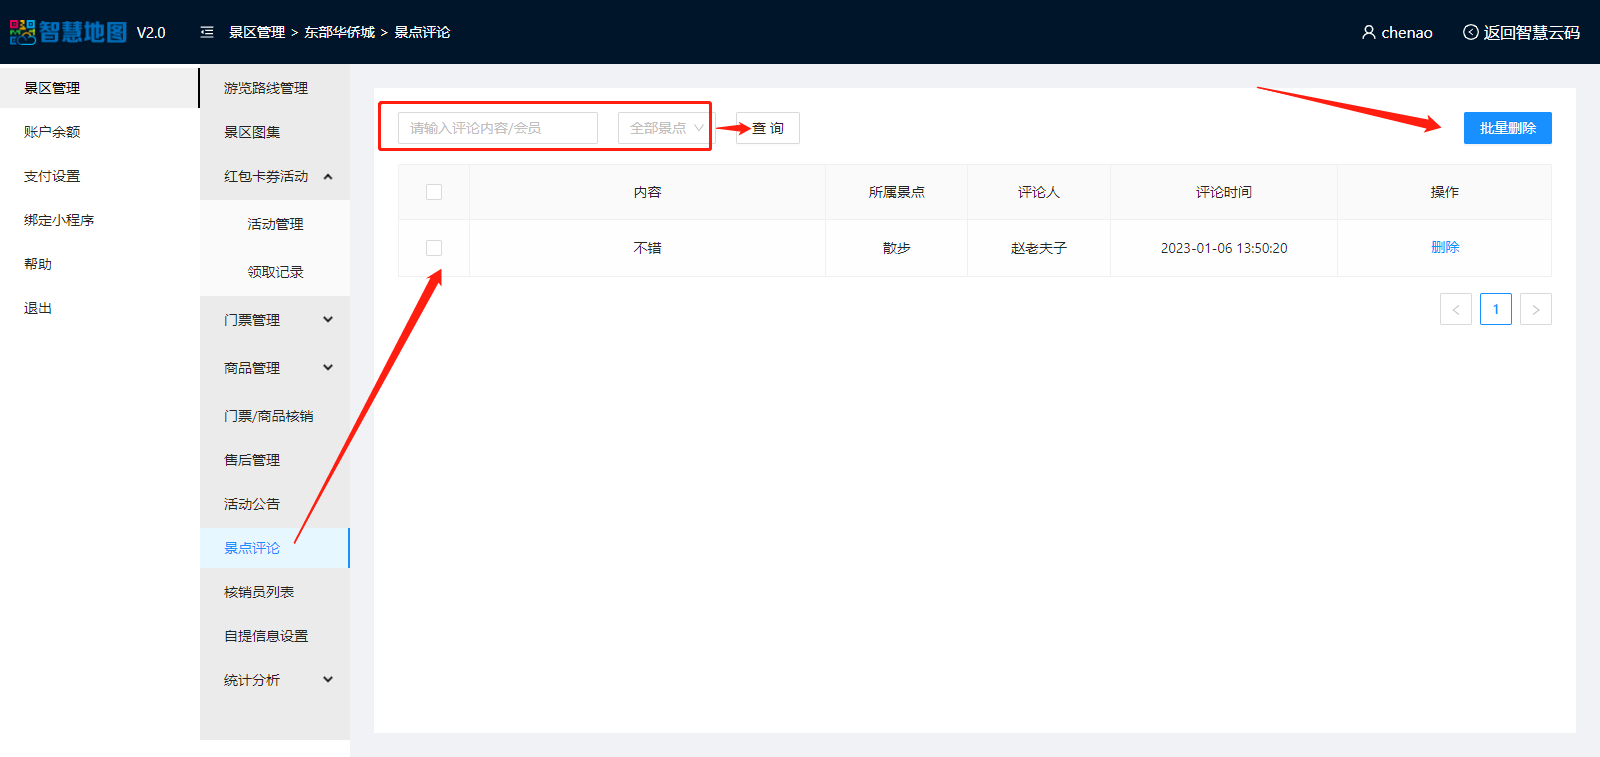Select 账户余额 in left sidebar
1600x757 pixels.
coord(52,132)
